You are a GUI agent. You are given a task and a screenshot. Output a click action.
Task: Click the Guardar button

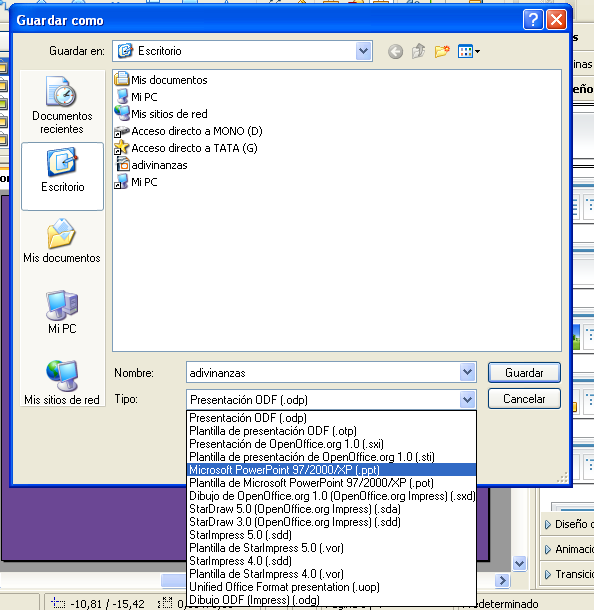tap(524, 373)
